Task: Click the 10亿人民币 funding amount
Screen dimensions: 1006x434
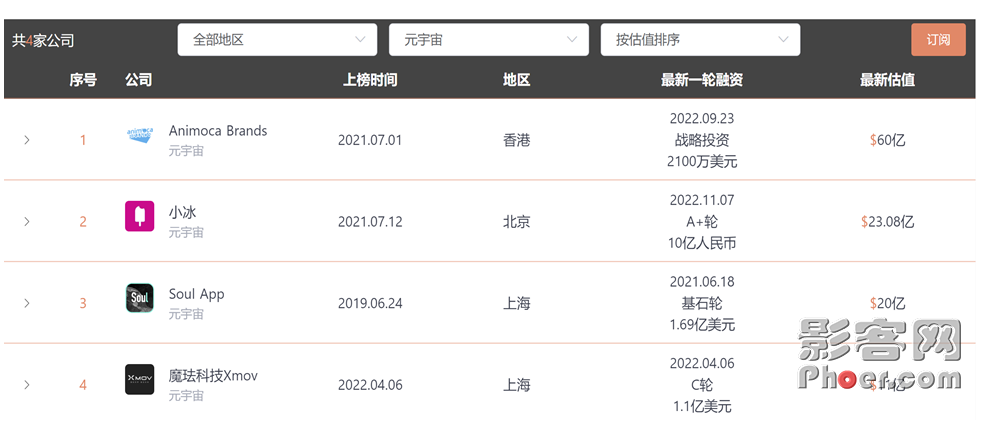Action: click(702, 243)
